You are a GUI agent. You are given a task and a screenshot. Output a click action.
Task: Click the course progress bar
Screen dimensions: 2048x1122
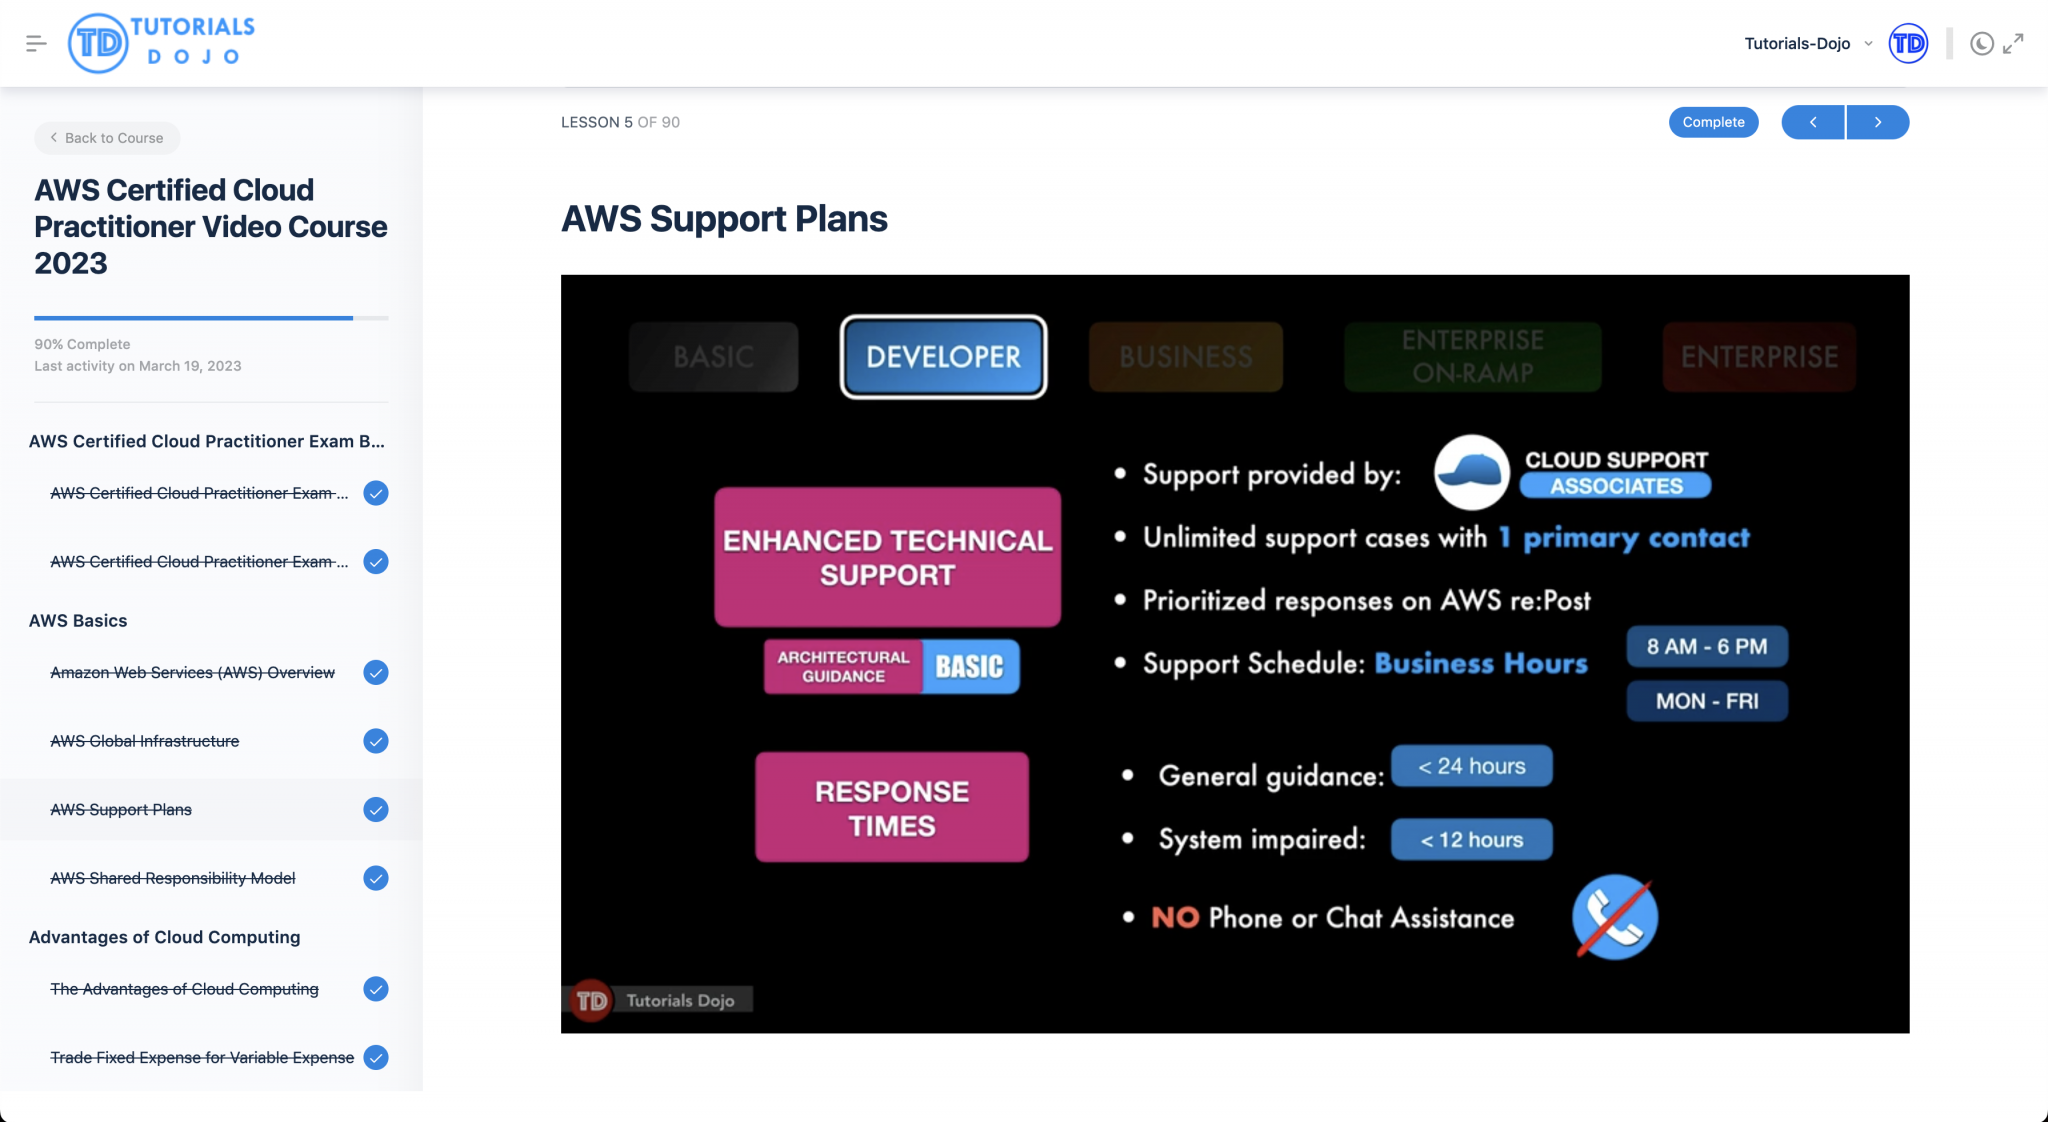(211, 318)
